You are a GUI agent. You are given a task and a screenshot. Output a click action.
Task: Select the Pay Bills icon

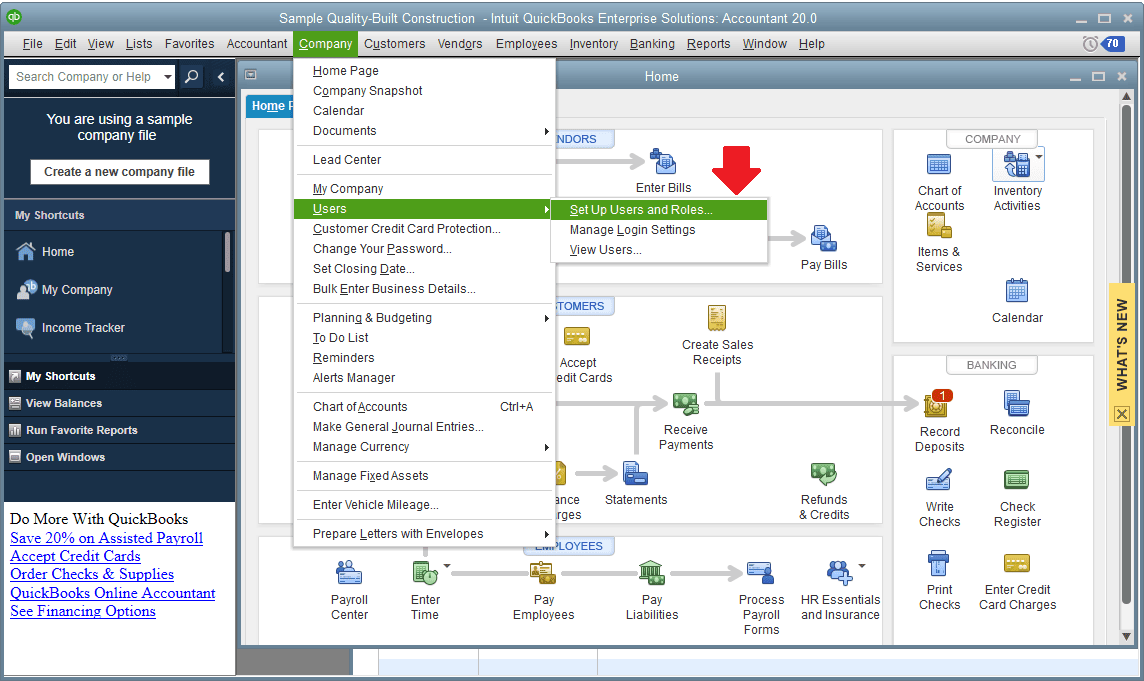click(823, 236)
